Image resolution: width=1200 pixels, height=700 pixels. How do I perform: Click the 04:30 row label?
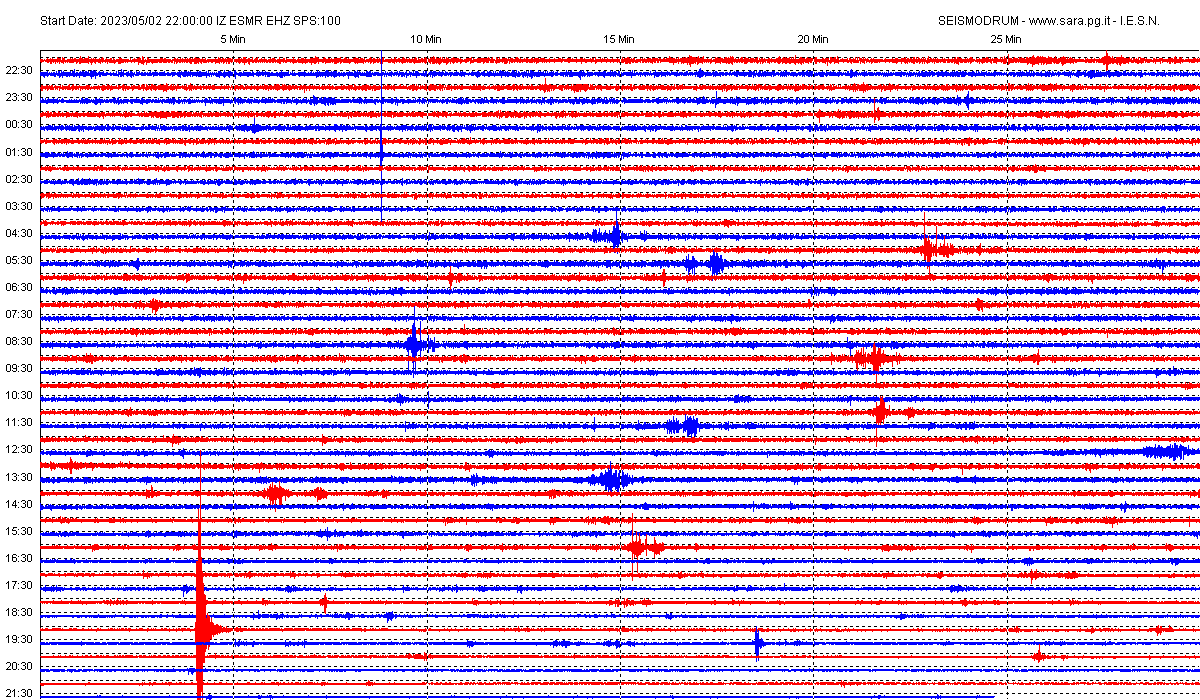pyautogui.click(x=20, y=233)
